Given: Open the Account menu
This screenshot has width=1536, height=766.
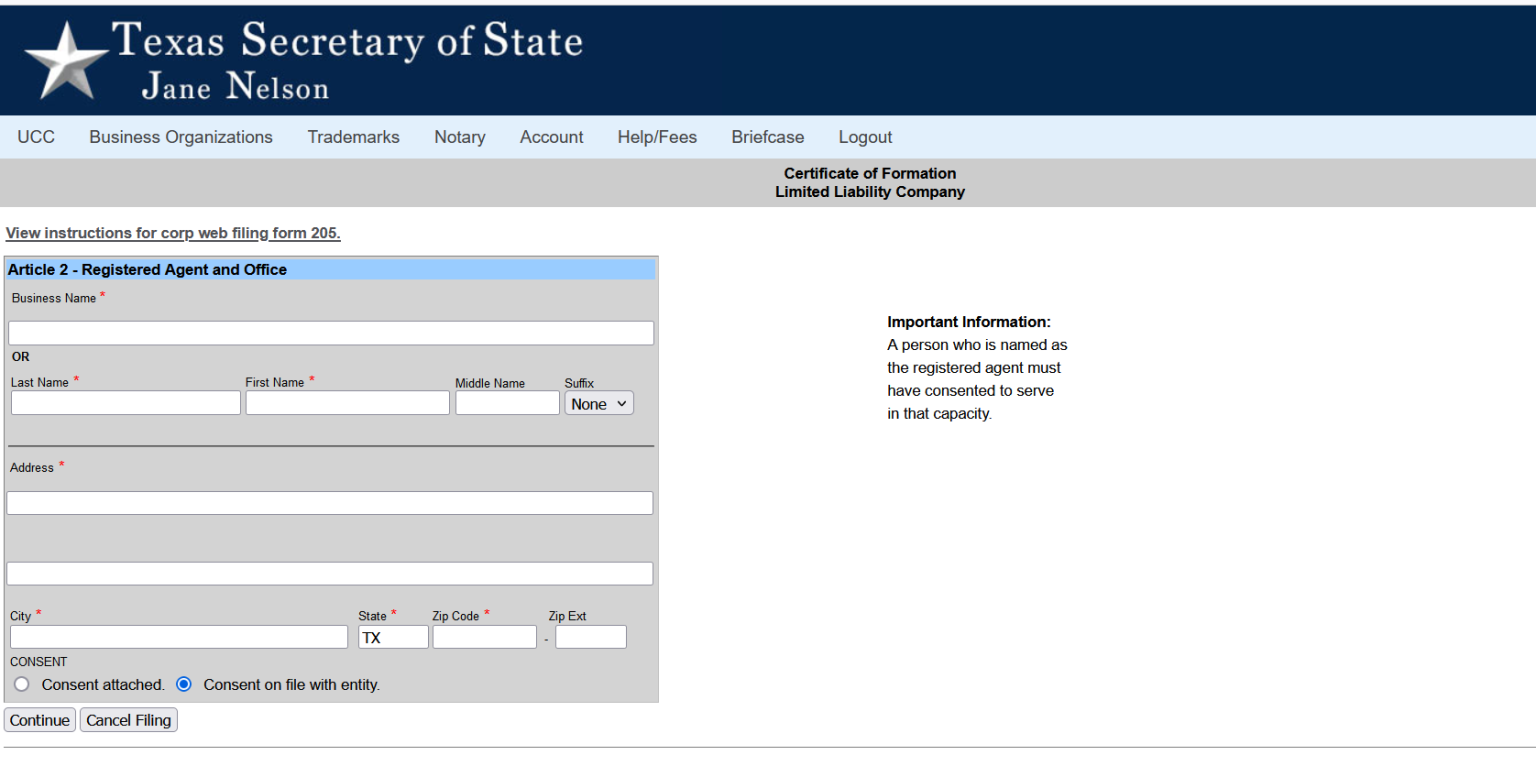Looking at the screenshot, I should click(x=551, y=137).
